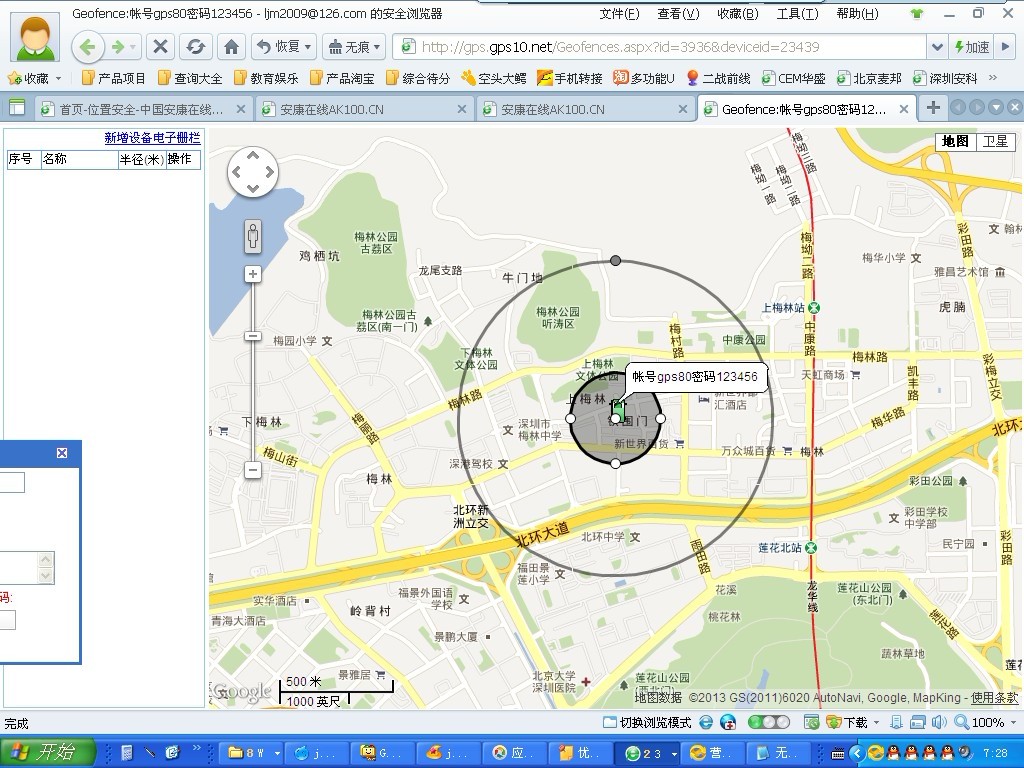Screen dimensions: 1024x768
Task: Expand more bookmarks with the chevron
Action: (x=993, y=78)
